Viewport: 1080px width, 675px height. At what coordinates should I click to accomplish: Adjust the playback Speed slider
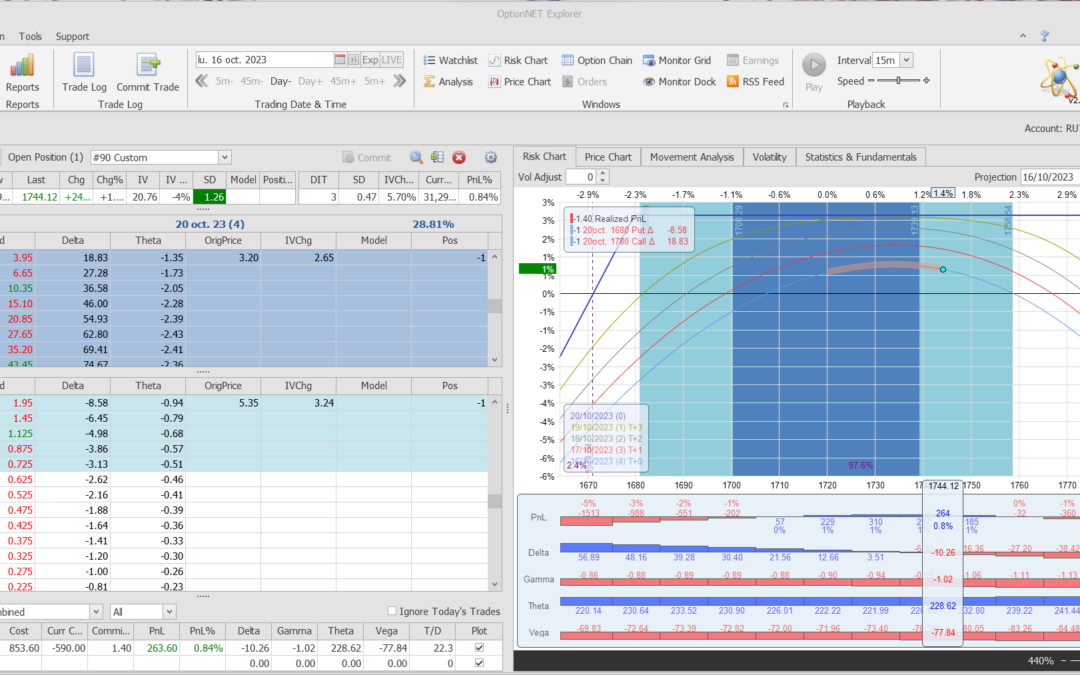898,81
